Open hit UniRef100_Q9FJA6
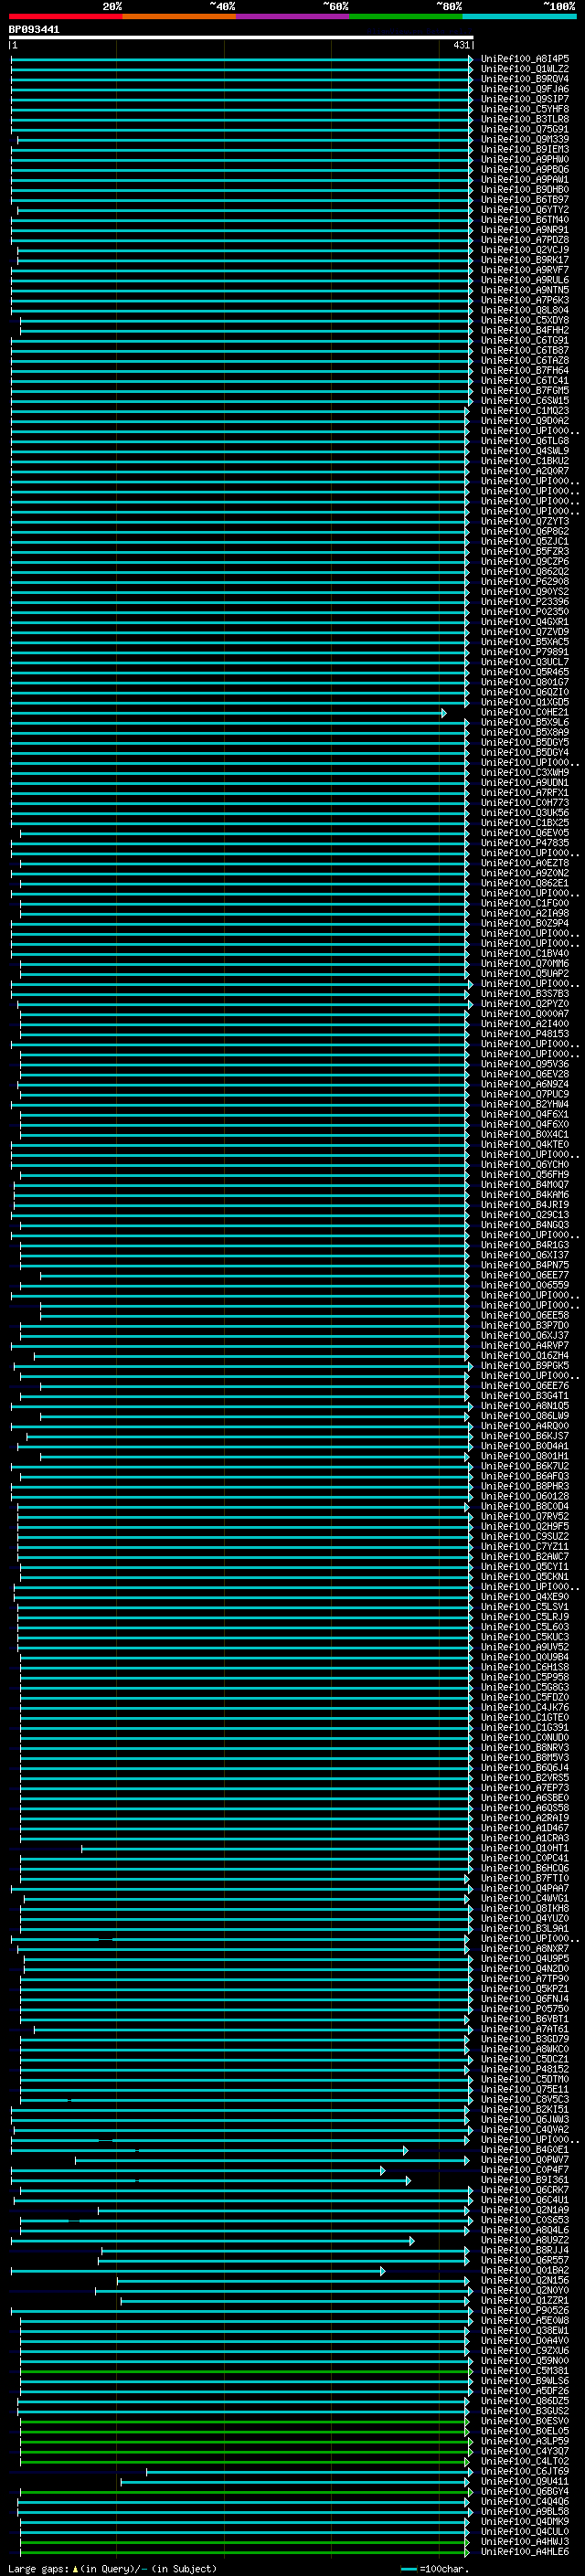The width and height of the screenshot is (585, 2576). [524, 89]
